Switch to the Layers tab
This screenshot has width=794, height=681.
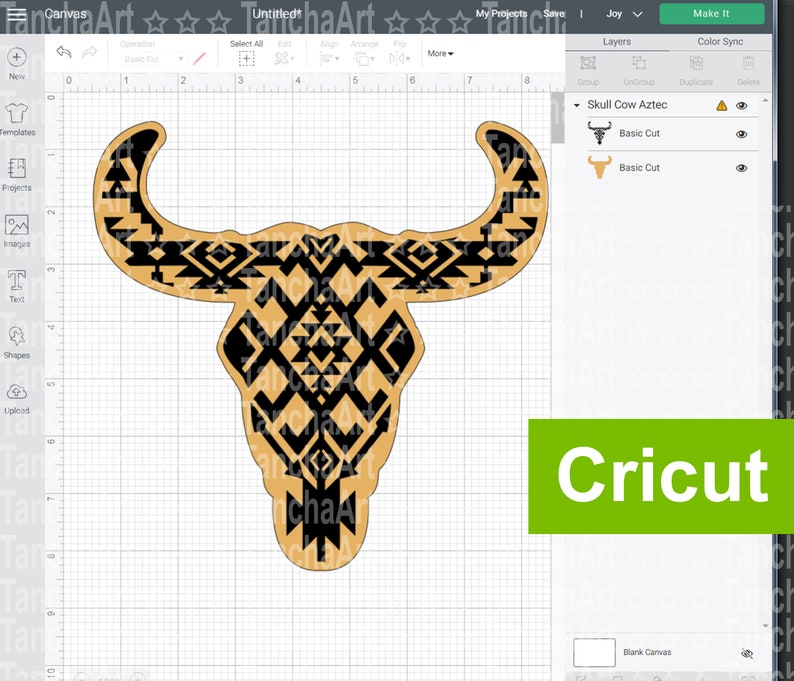click(x=617, y=42)
